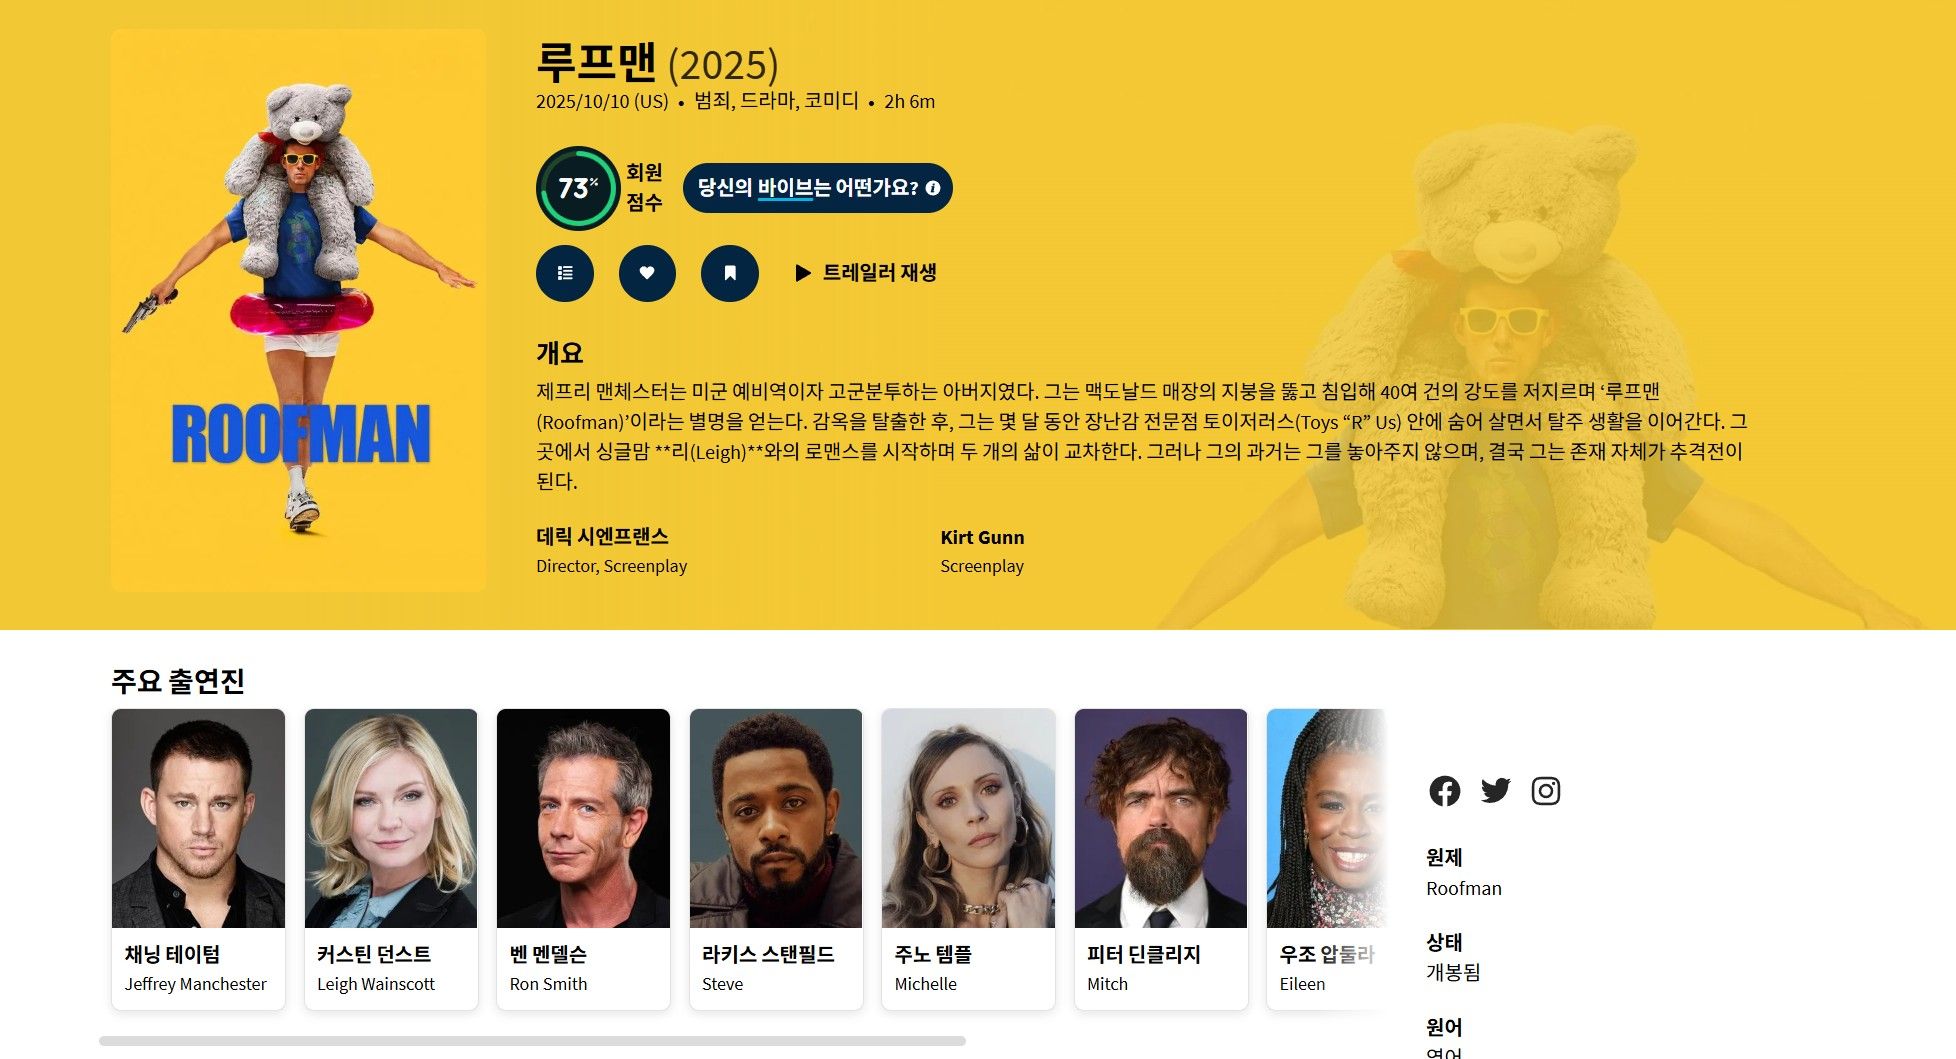Click the 라키스 스탠필드 name link
This screenshot has height=1059, width=1956.
click(x=768, y=955)
